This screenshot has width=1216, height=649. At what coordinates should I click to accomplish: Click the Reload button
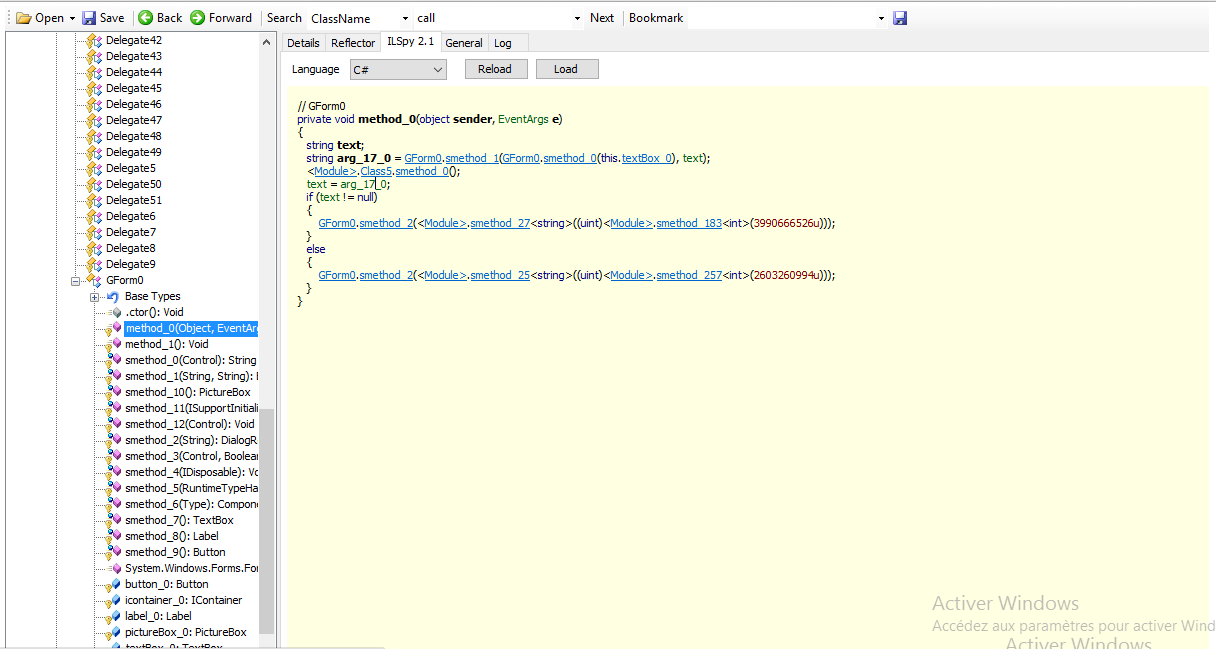[495, 69]
